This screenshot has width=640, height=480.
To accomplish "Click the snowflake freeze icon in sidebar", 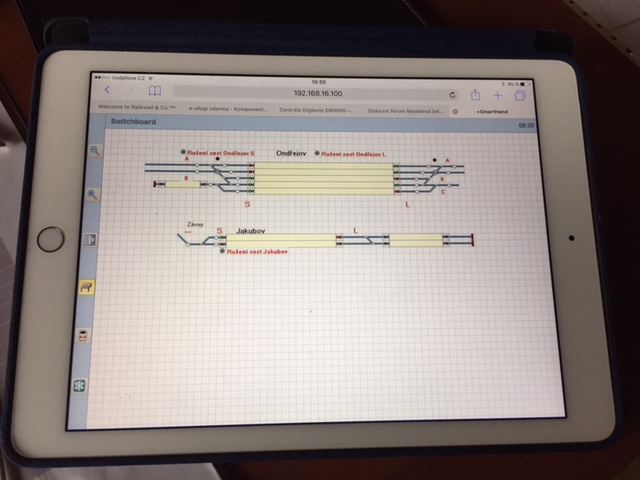I will coord(80,385).
